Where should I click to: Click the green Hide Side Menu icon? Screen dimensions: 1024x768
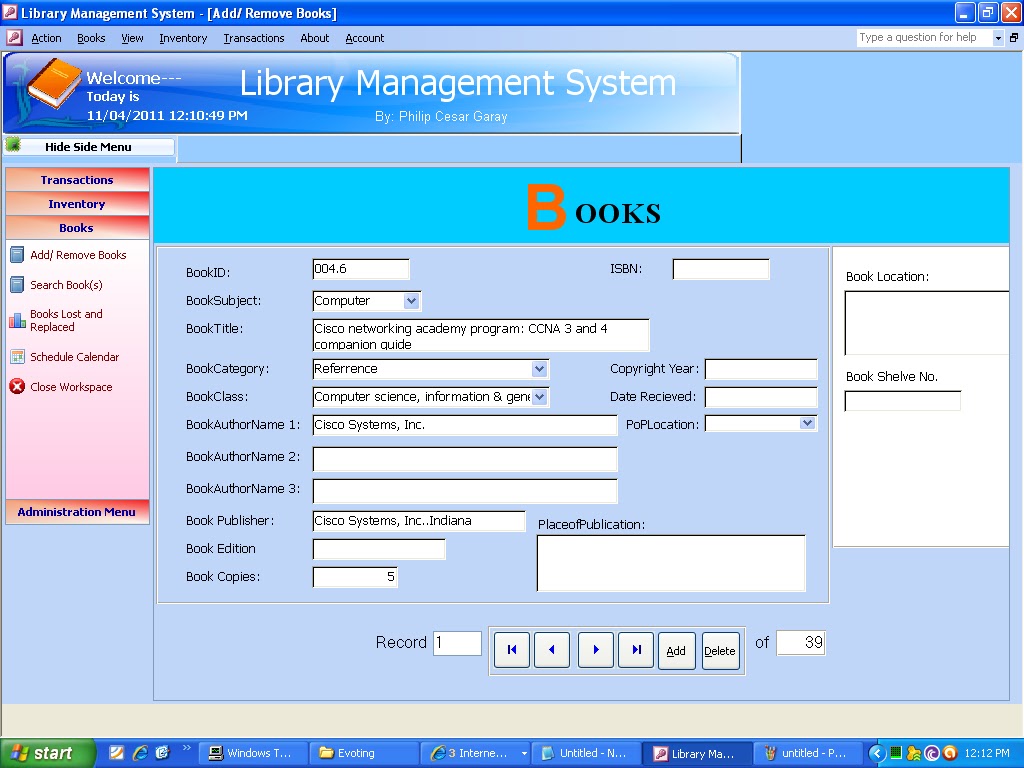(x=13, y=146)
